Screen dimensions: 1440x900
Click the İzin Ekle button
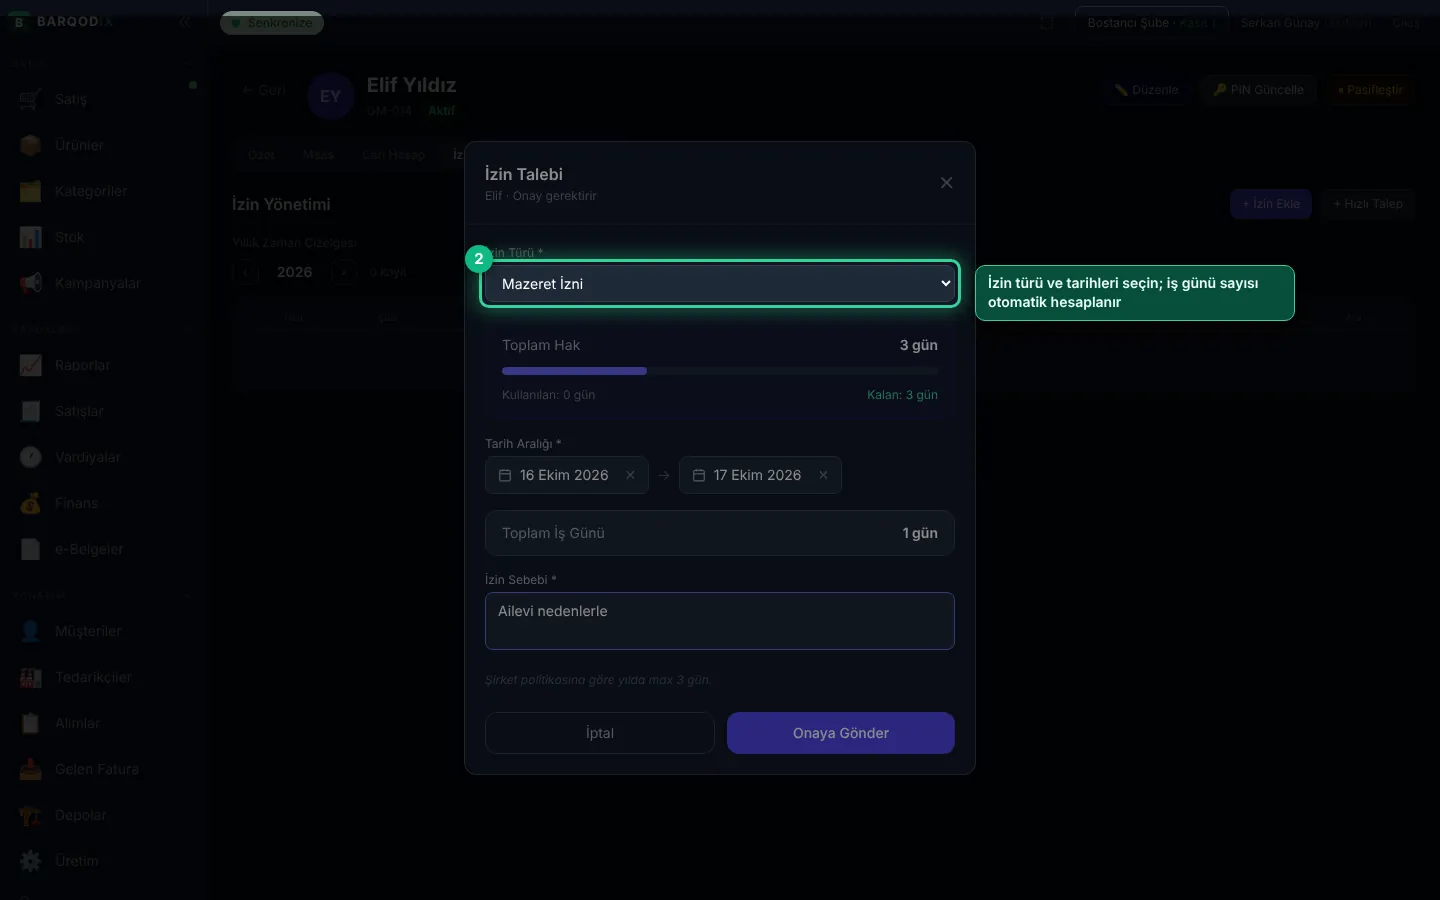coord(1271,204)
